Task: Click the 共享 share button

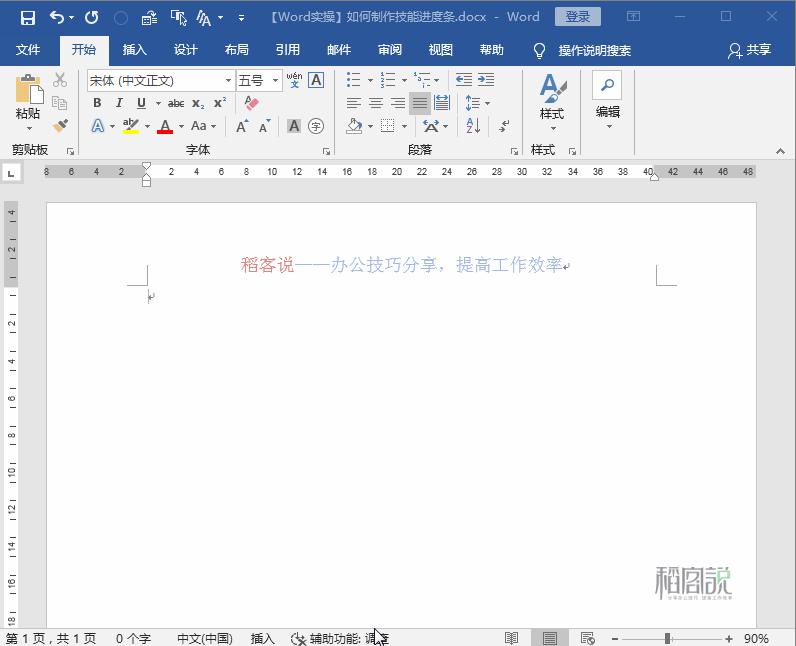Action: tap(750, 50)
